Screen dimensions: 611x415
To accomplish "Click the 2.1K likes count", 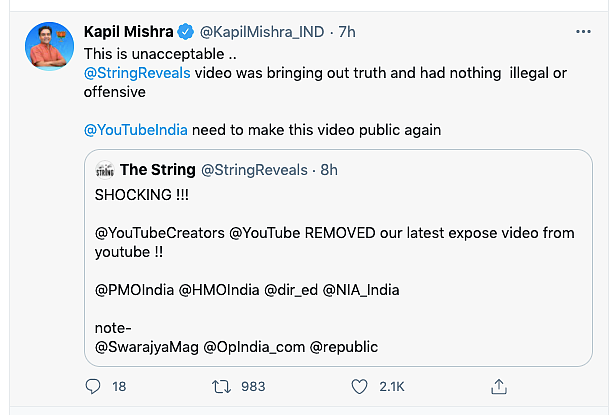I will [391, 386].
